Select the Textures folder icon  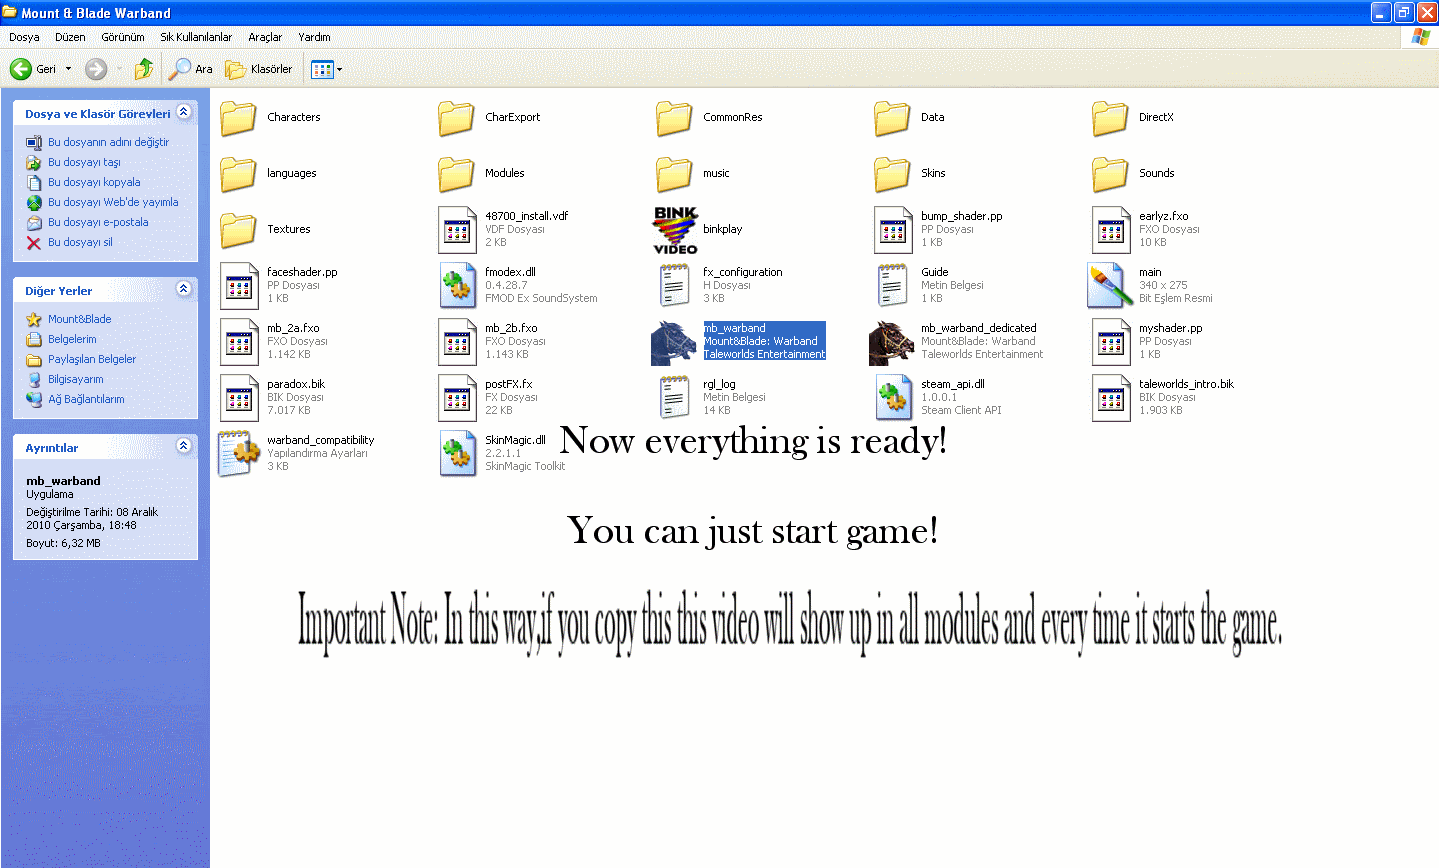pos(238,230)
